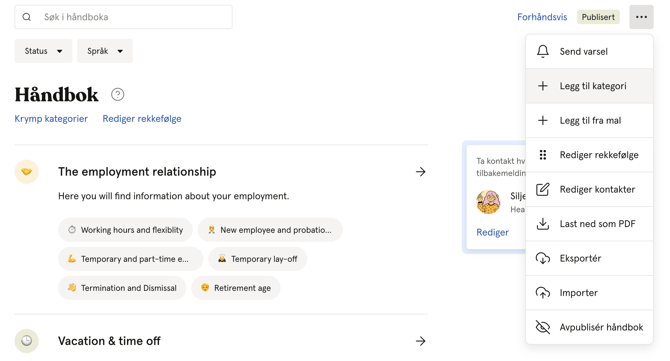The width and height of the screenshot is (670, 361).
Task: Select Rediger rekkefølge in the dropdown menu
Action: click(589, 155)
